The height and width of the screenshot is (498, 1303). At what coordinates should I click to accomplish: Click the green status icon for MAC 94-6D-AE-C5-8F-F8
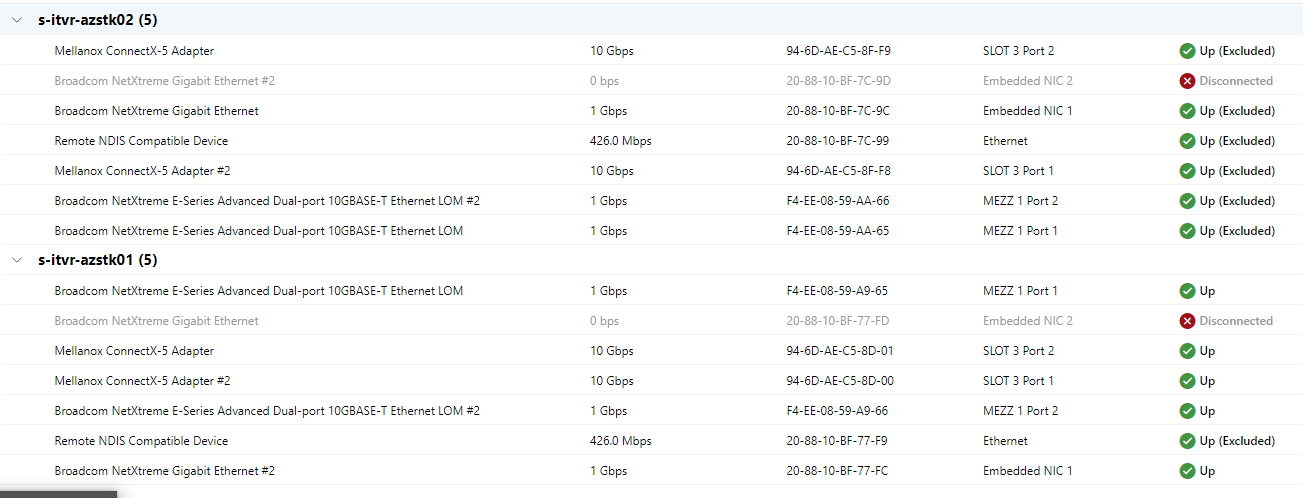tap(1187, 171)
